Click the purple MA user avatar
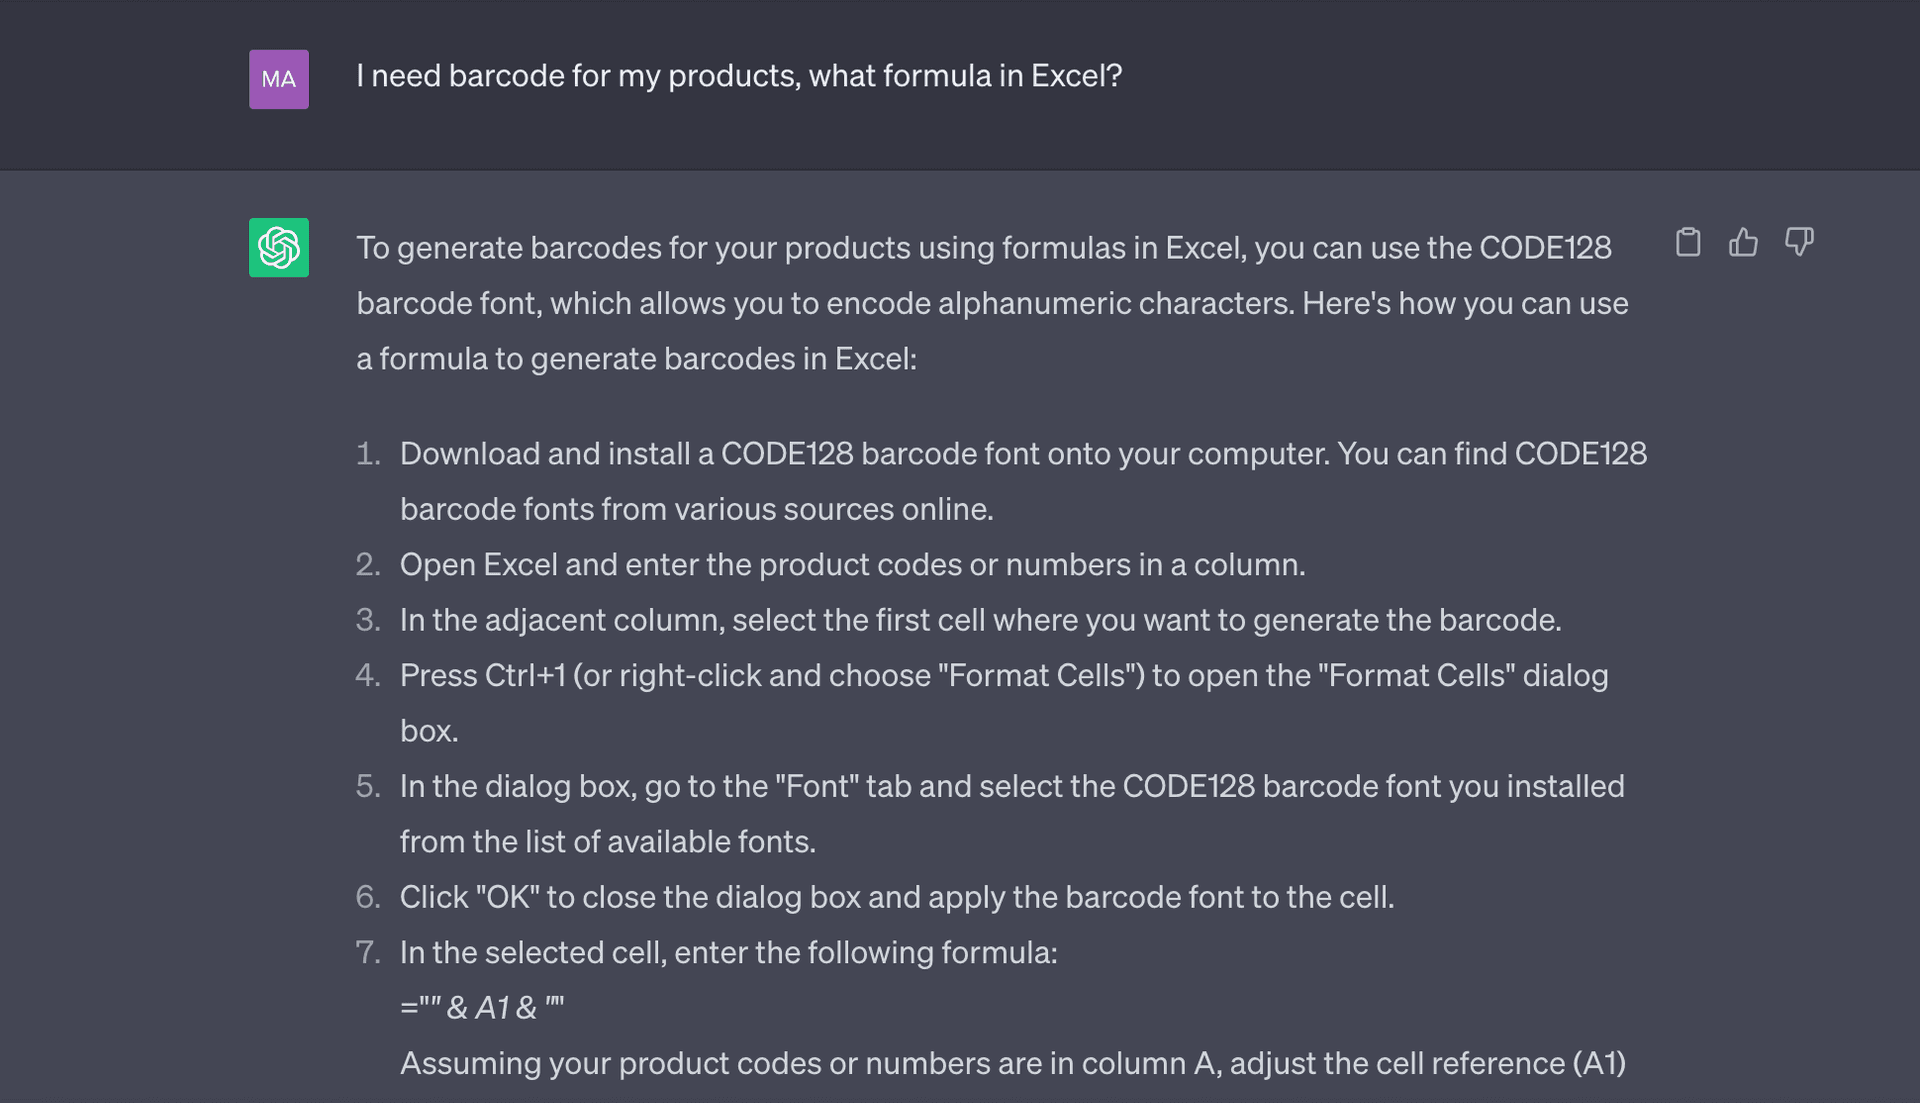 [279, 79]
